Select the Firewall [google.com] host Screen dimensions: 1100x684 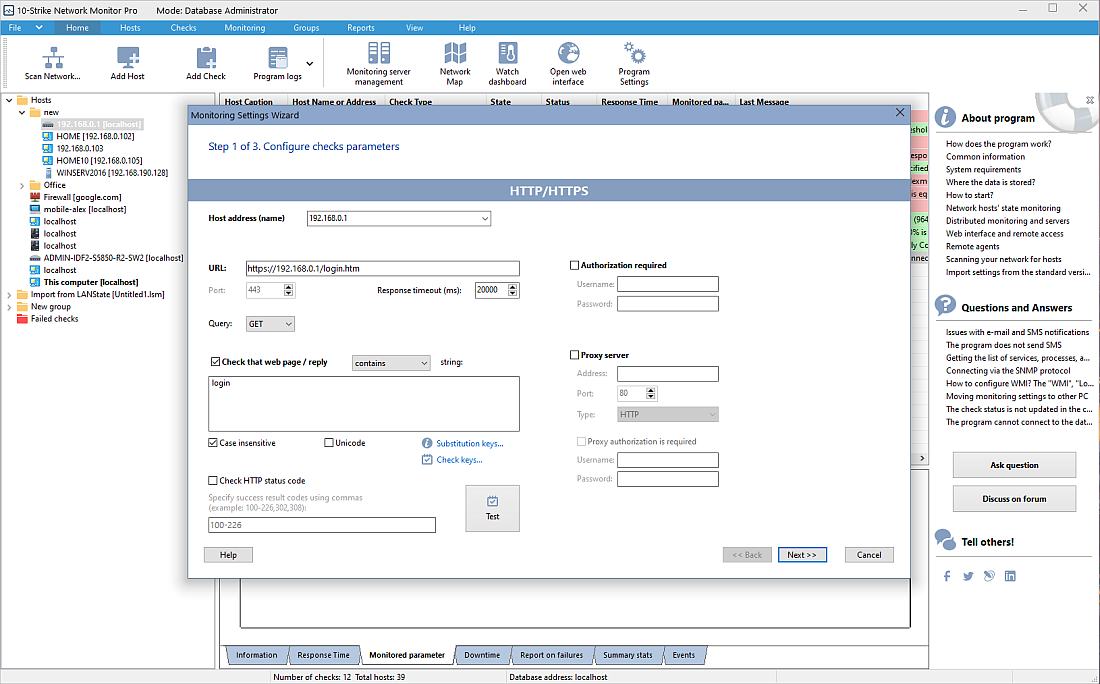[x=82, y=197]
